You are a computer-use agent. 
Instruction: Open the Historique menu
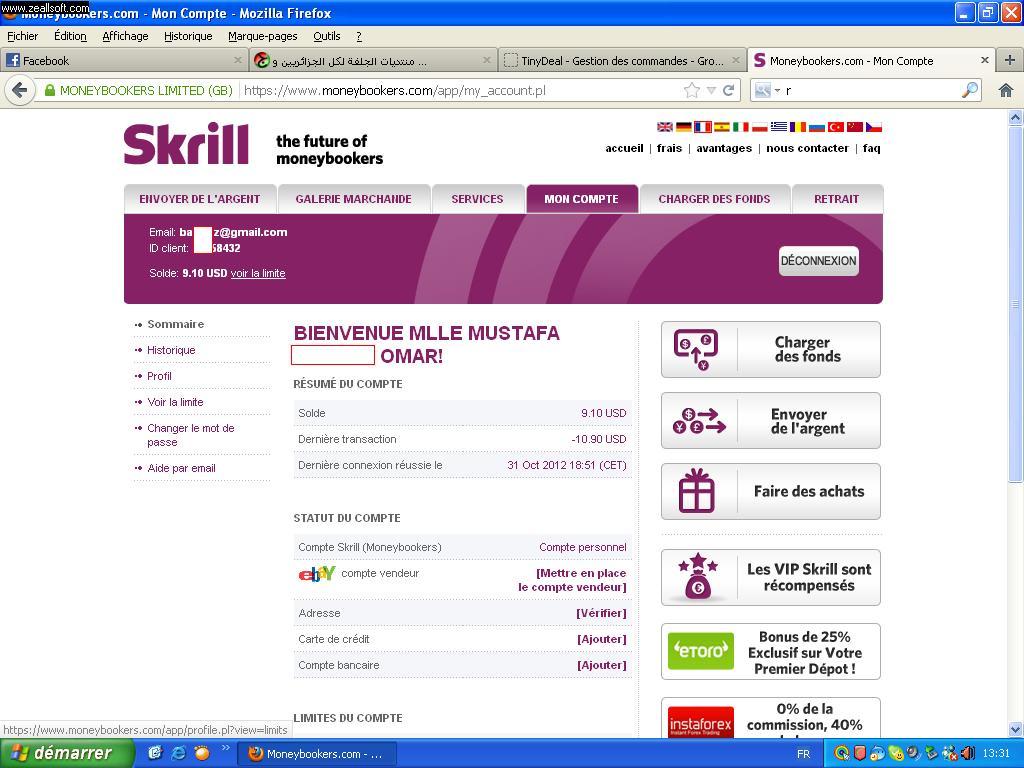click(x=188, y=36)
